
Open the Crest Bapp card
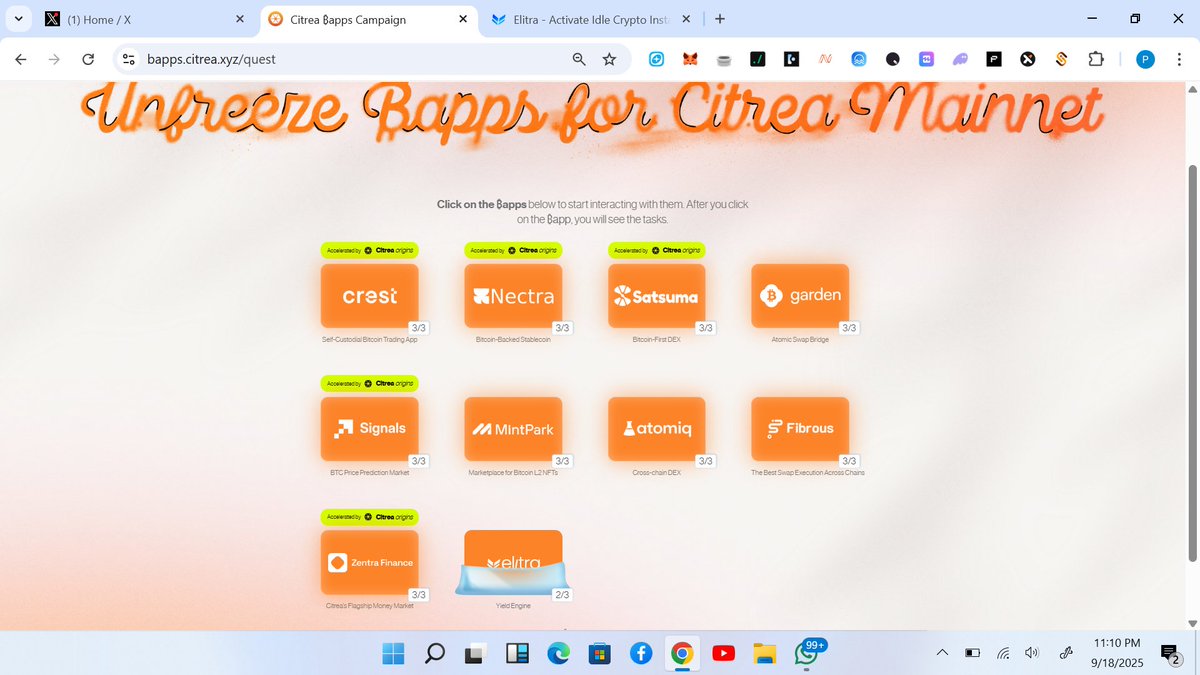tap(369, 296)
